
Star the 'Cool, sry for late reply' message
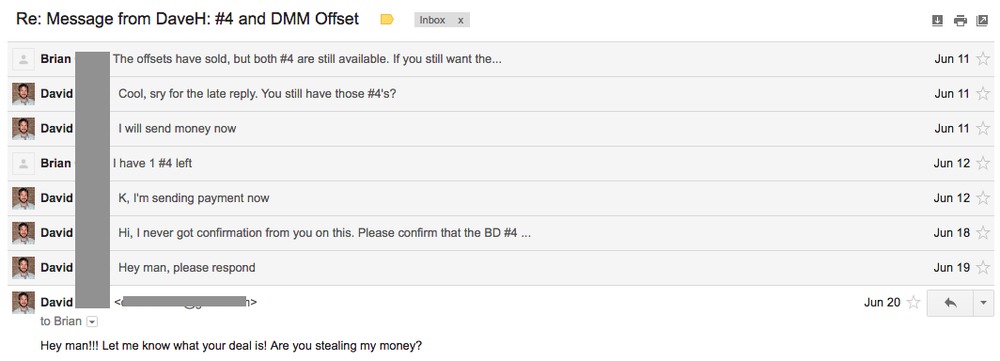coord(983,94)
